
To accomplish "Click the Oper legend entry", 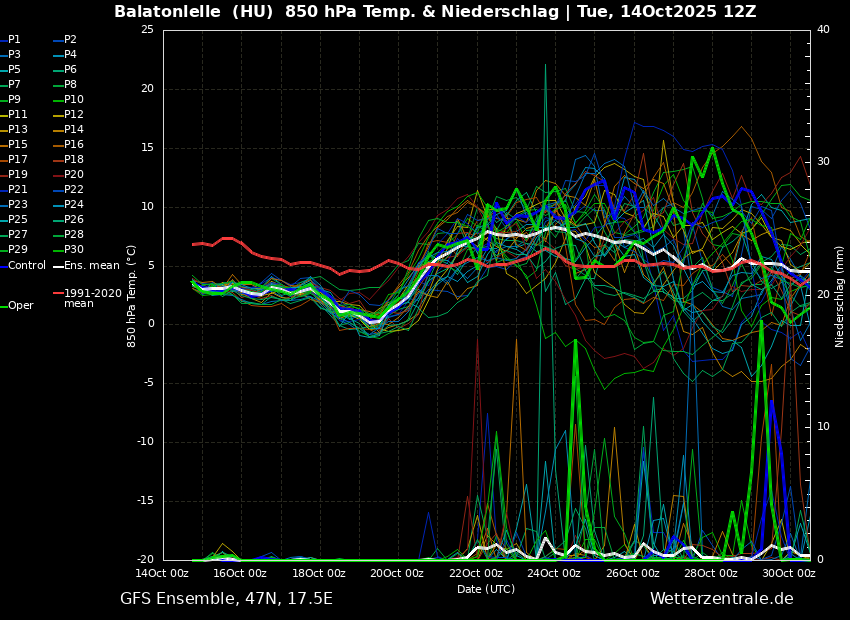I will pyautogui.click(x=21, y=306).
